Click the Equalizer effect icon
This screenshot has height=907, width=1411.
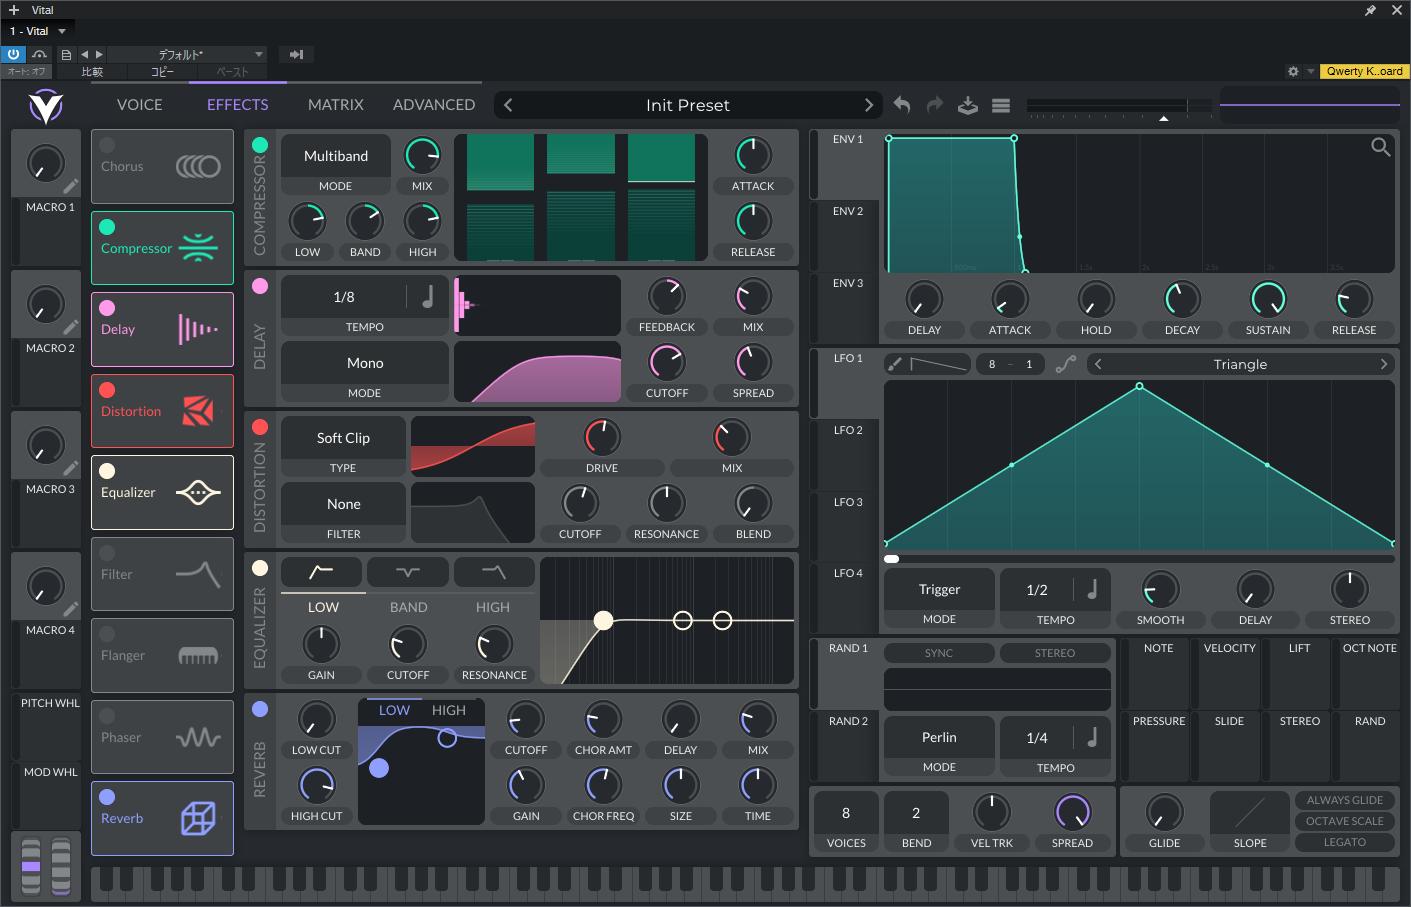click(x=198, y=492)
